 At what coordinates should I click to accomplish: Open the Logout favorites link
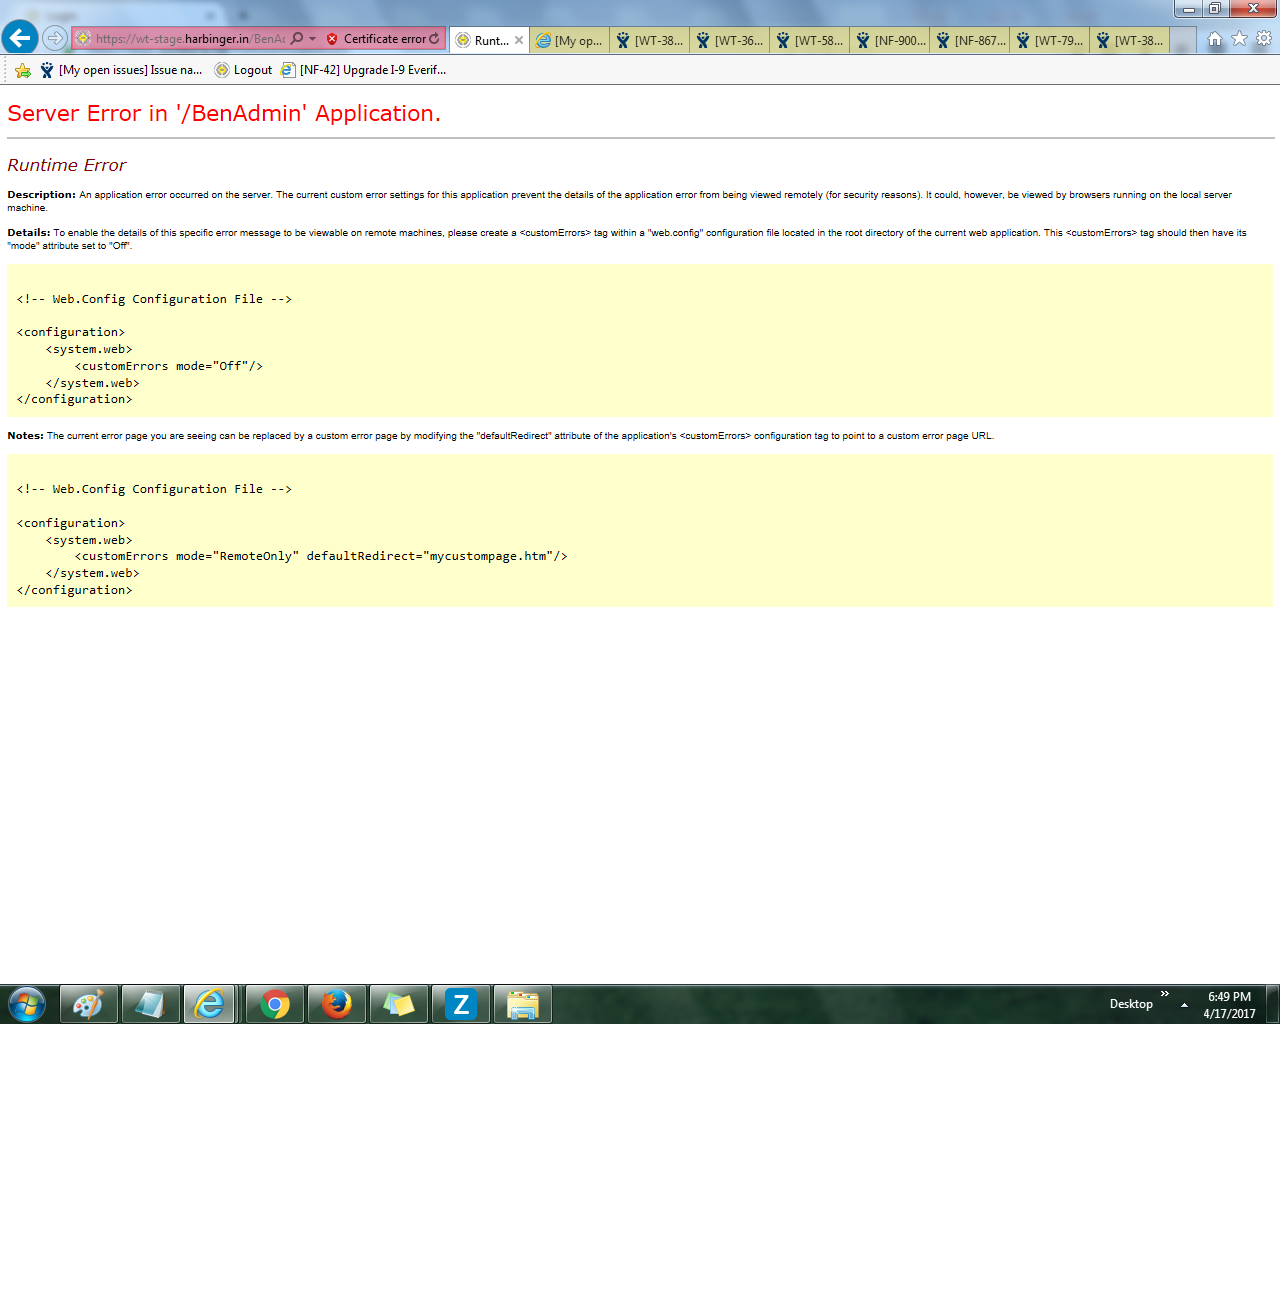tap(243, 70)
